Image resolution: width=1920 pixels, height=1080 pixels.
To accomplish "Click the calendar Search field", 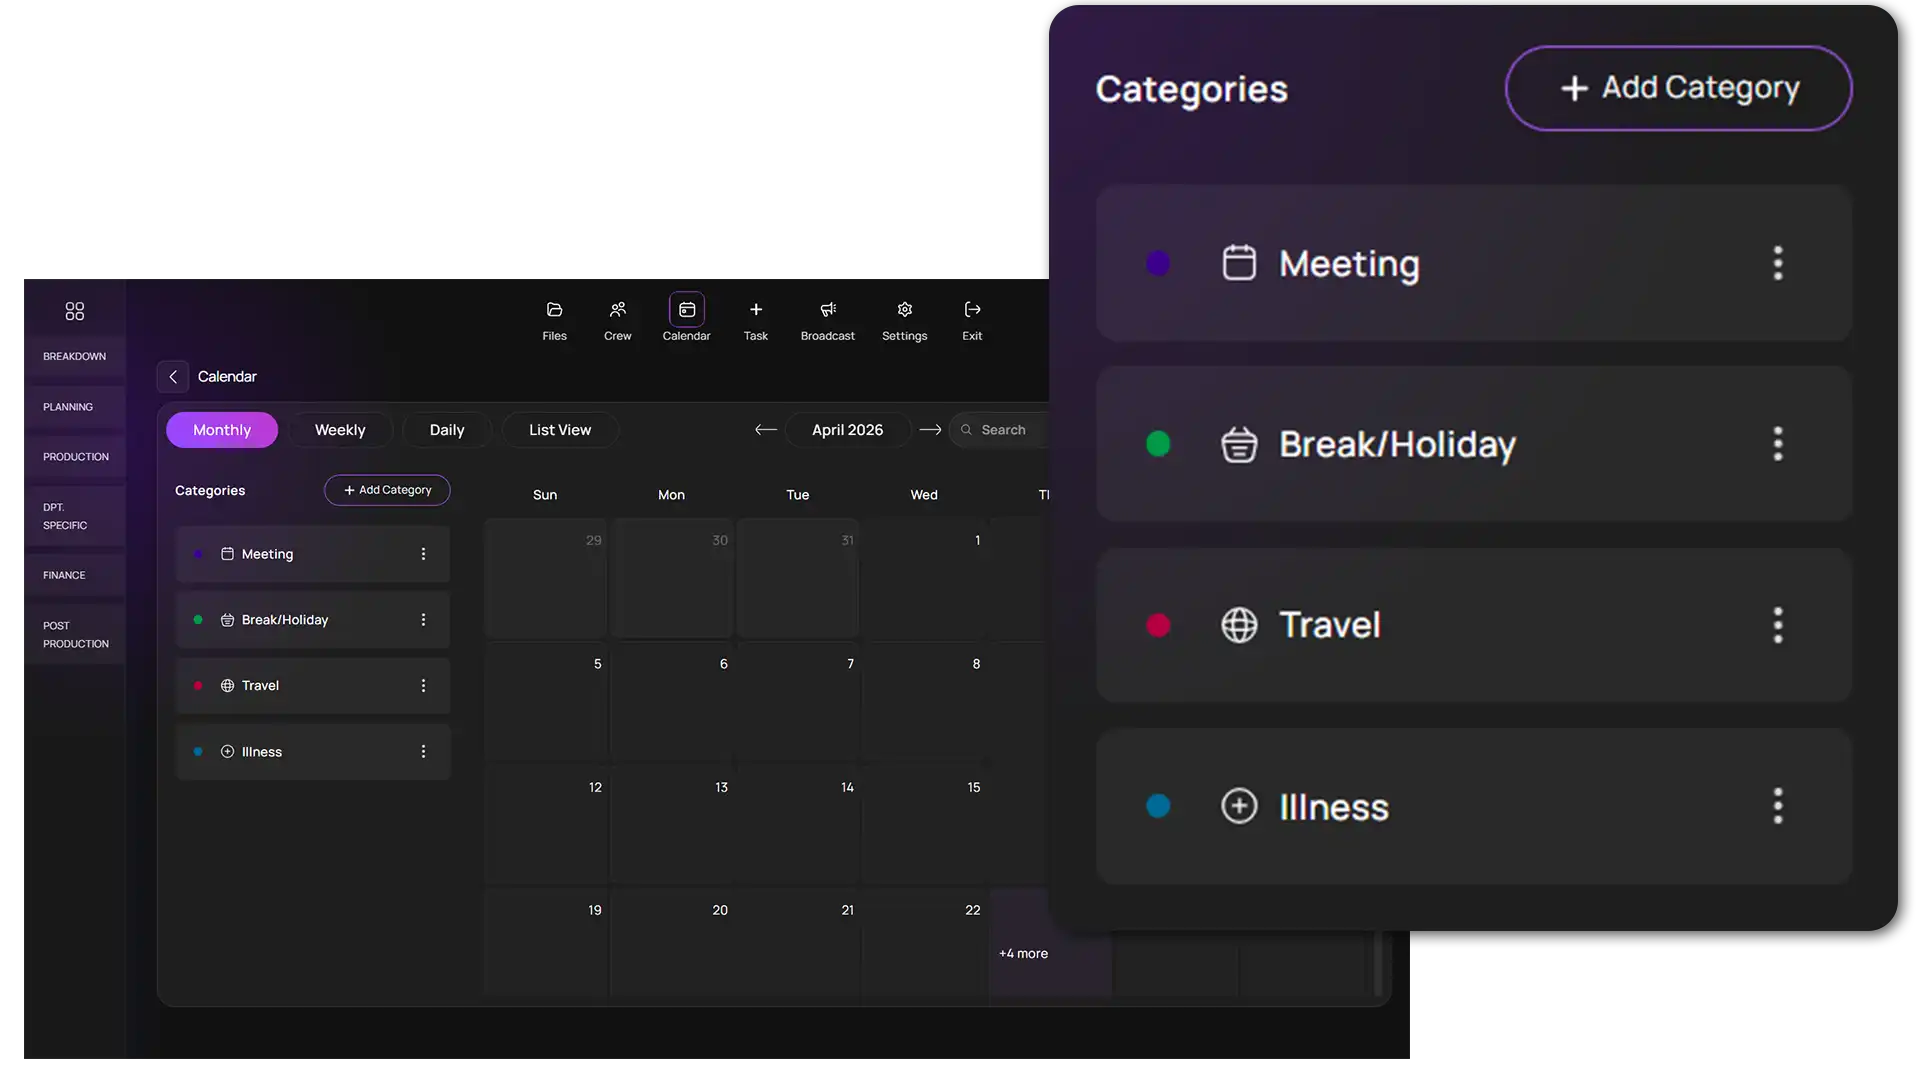I will click(x=1000, y=430).
